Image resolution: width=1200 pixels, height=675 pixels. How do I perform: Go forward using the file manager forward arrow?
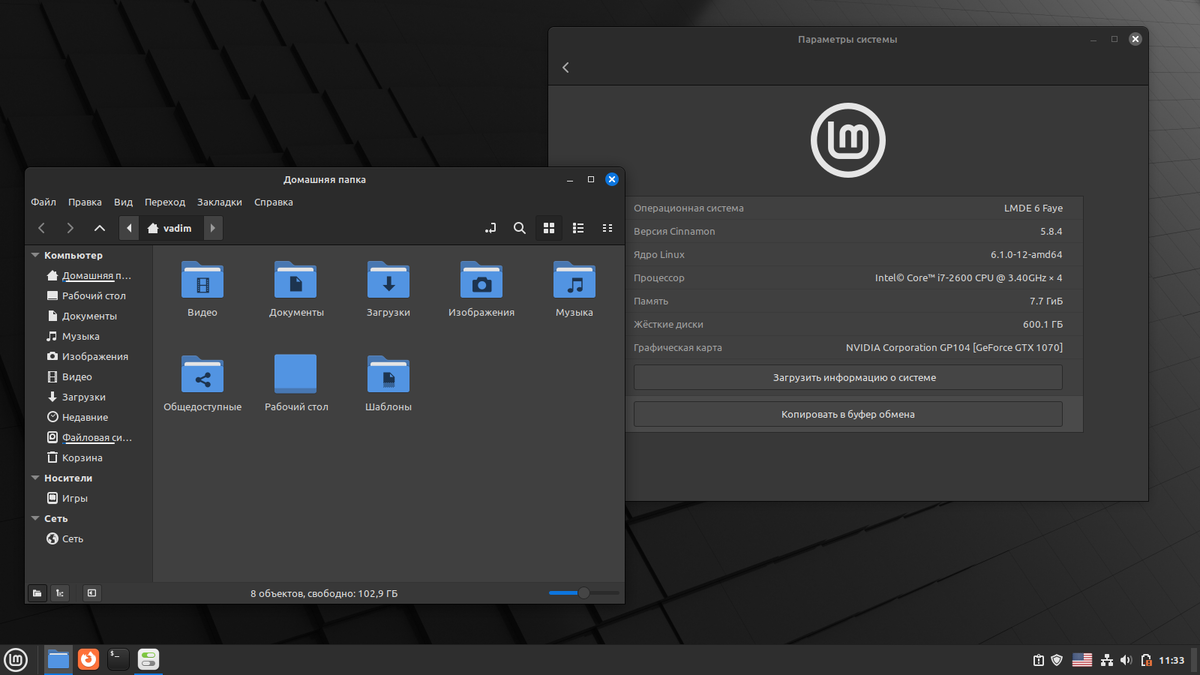[x=70, y=228]
